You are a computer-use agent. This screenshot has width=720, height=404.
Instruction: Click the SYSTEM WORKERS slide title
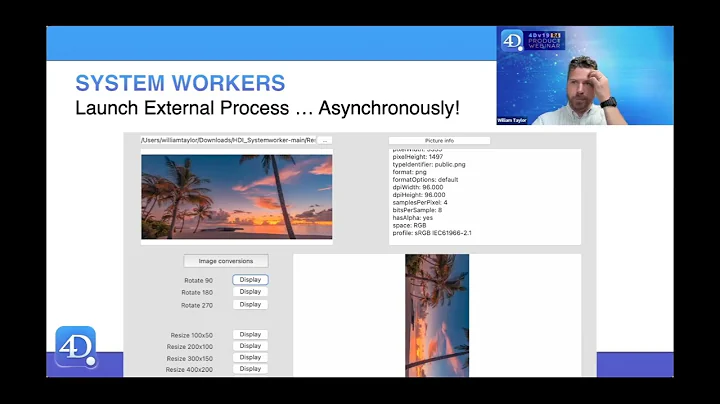pyautogui.click(x=180, y=83)
